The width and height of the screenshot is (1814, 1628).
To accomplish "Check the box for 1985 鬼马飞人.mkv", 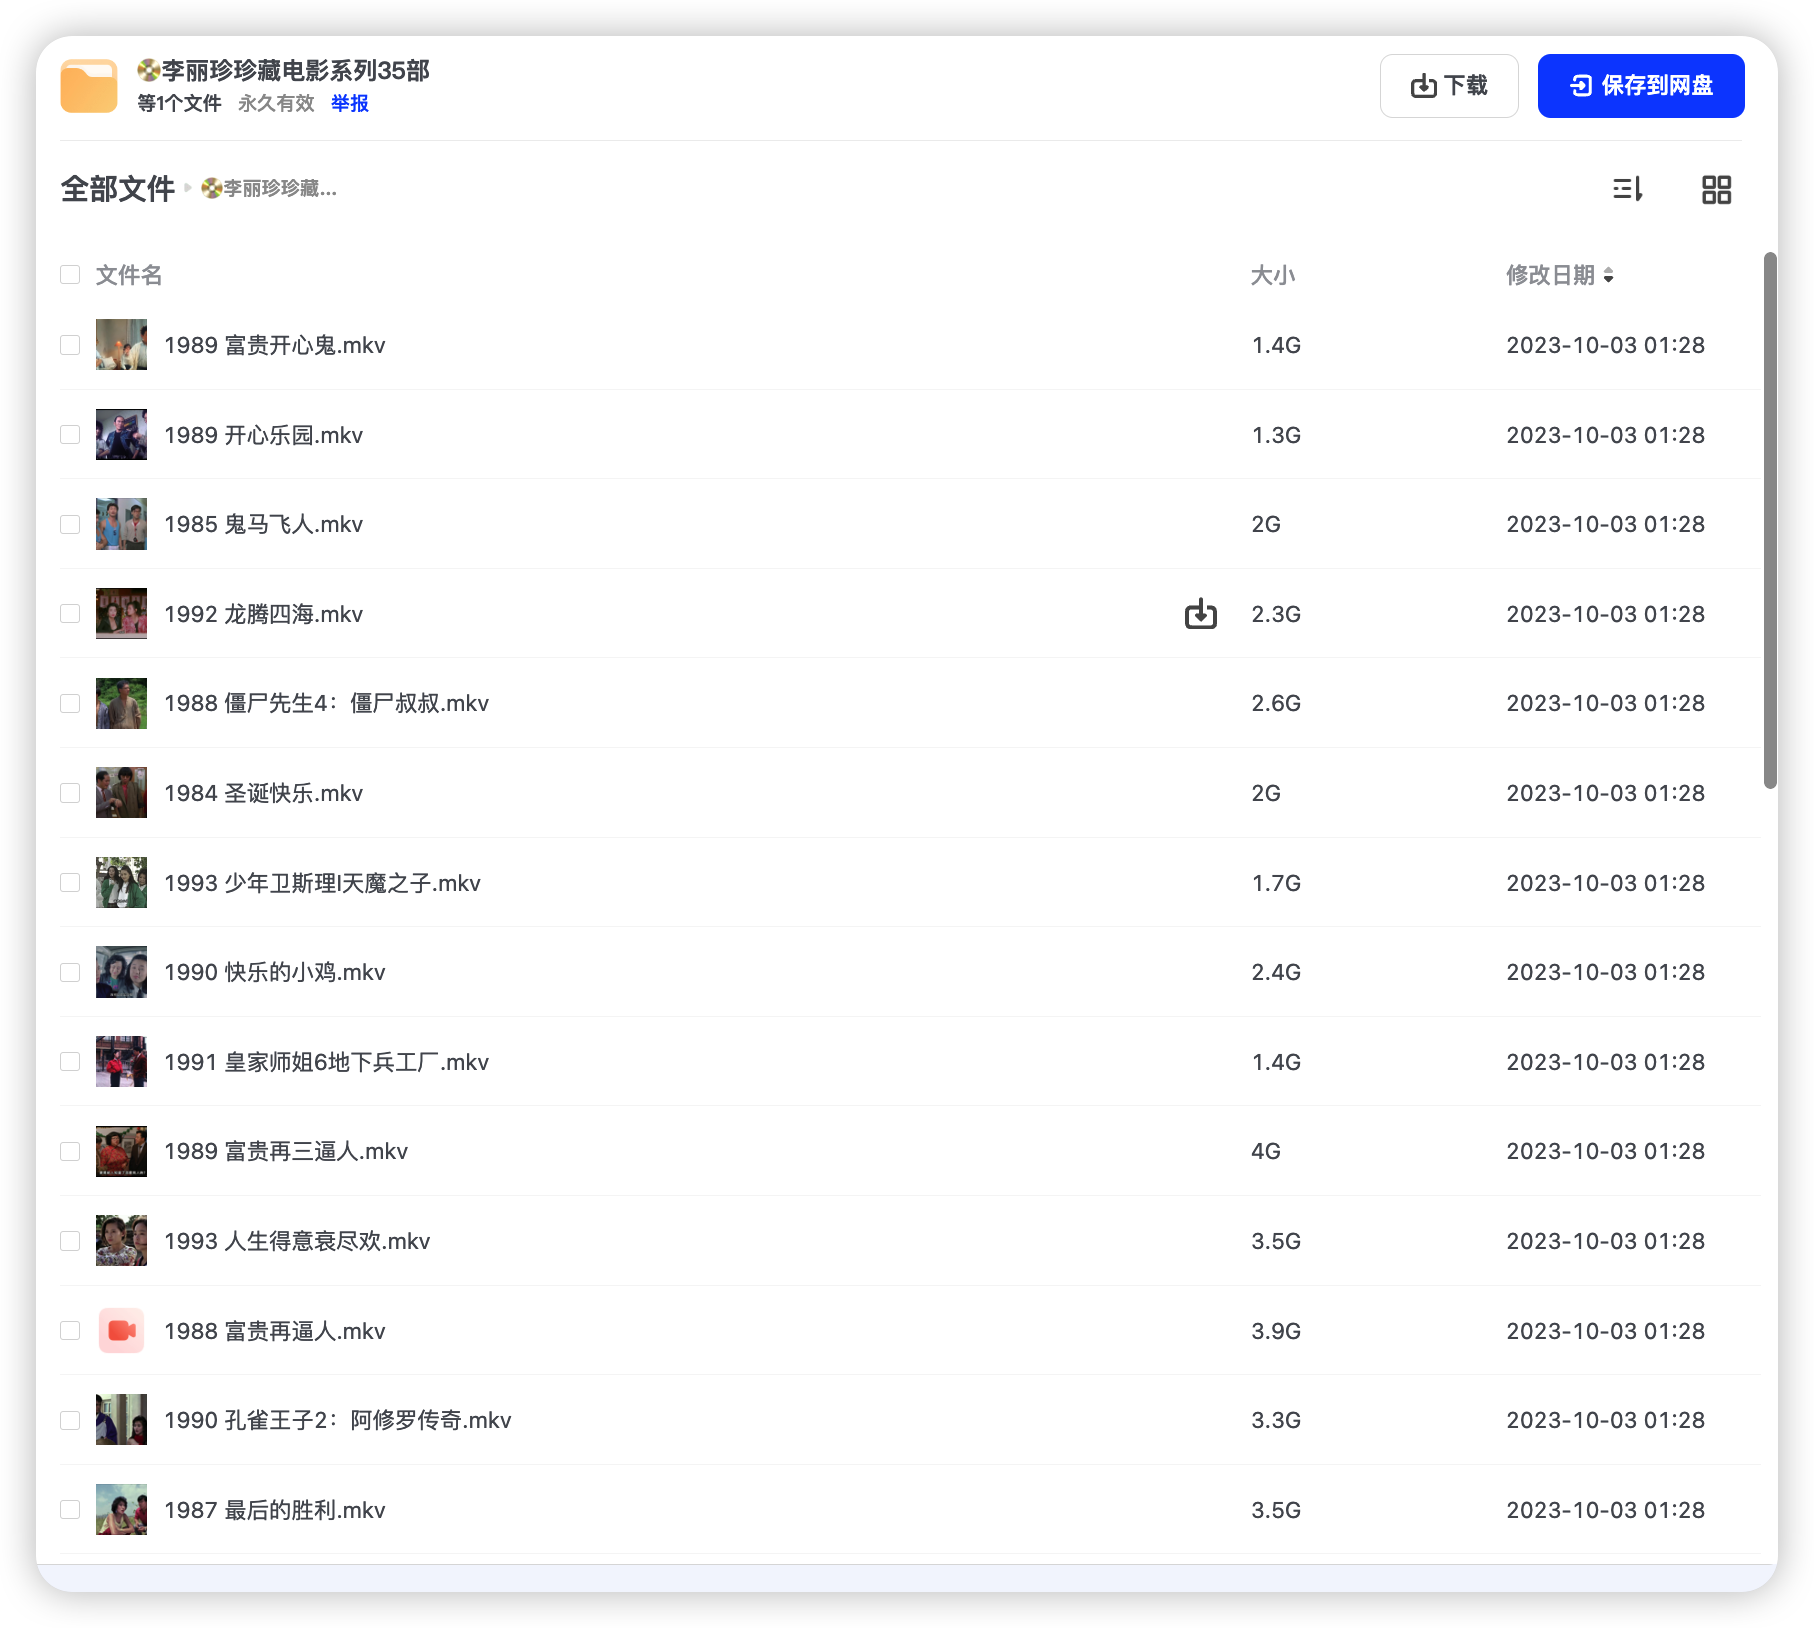I will pyautogui.click(x=70, y=524).
